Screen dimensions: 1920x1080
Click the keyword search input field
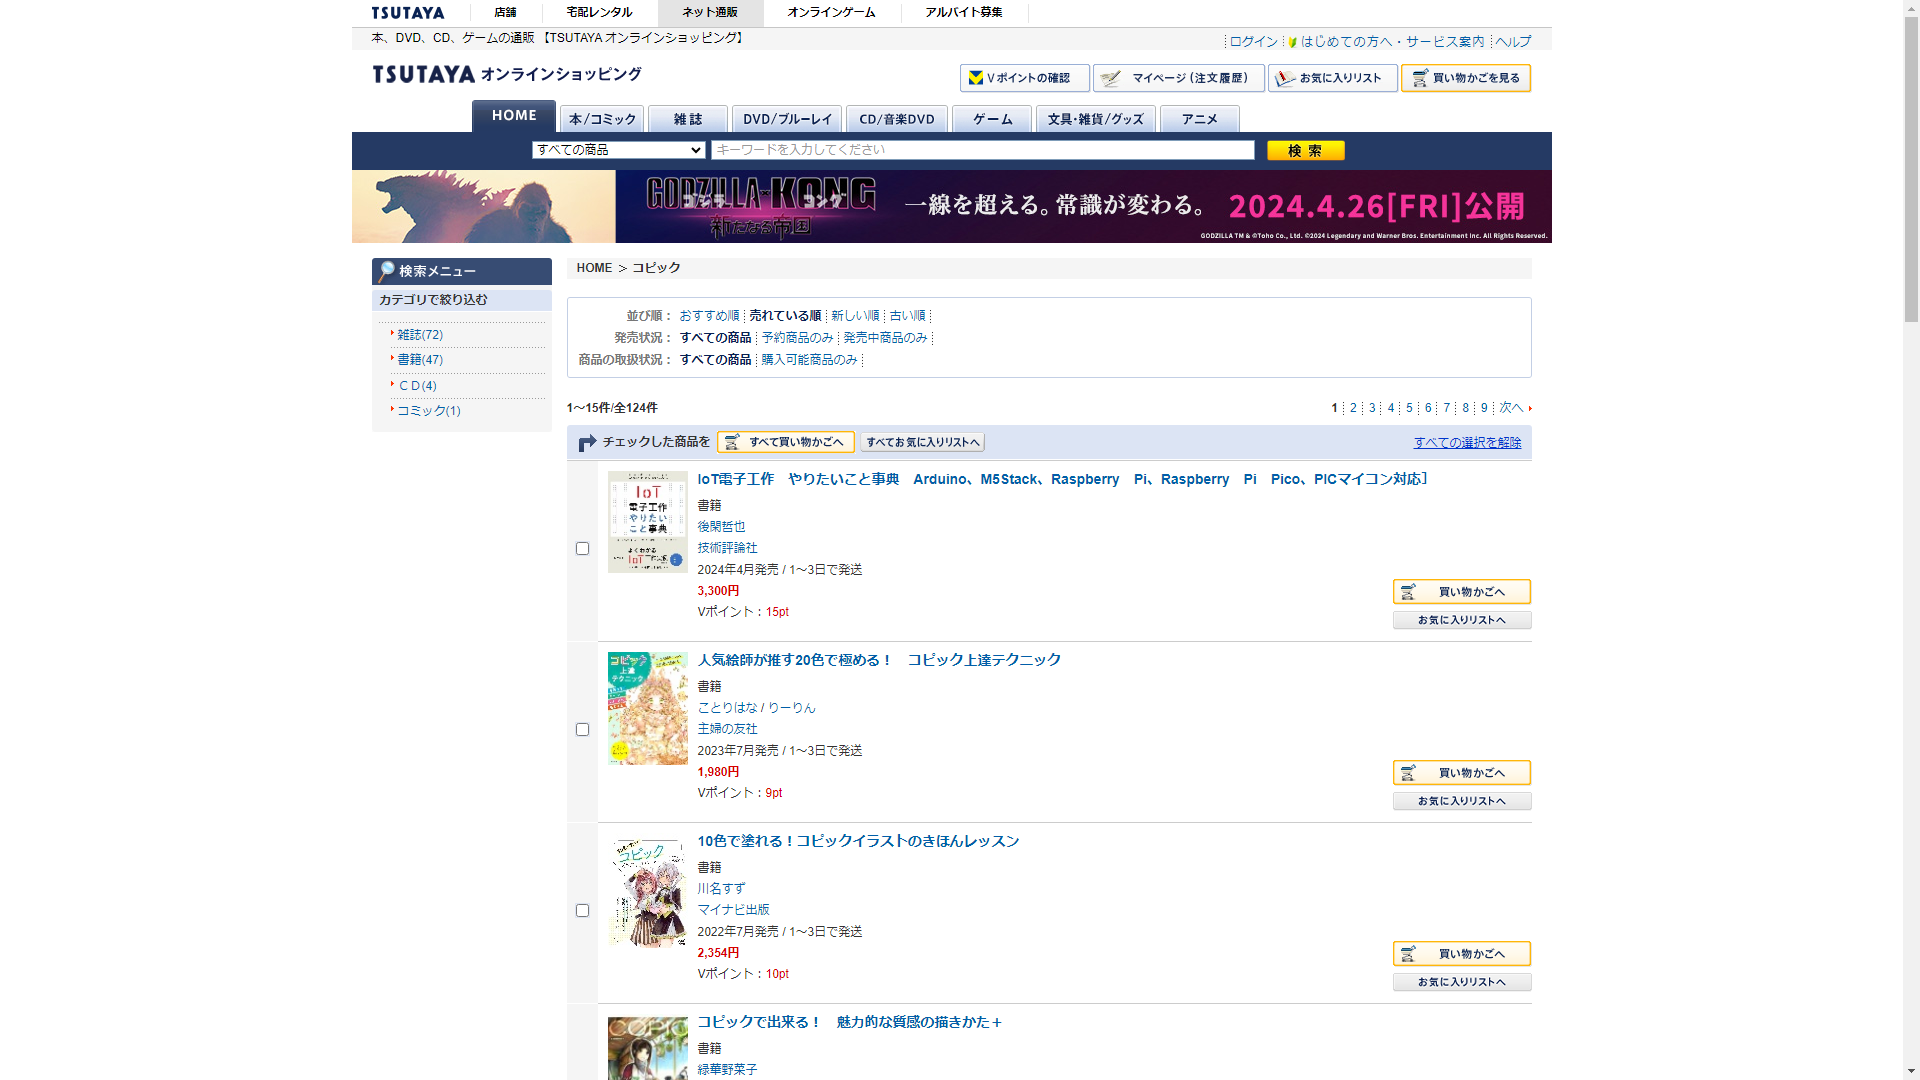point(982,150)
